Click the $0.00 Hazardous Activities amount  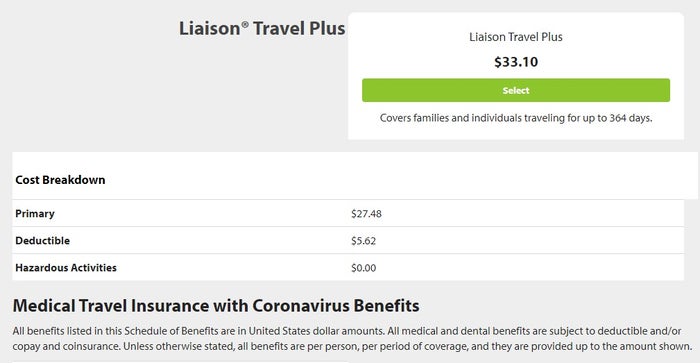363,268
